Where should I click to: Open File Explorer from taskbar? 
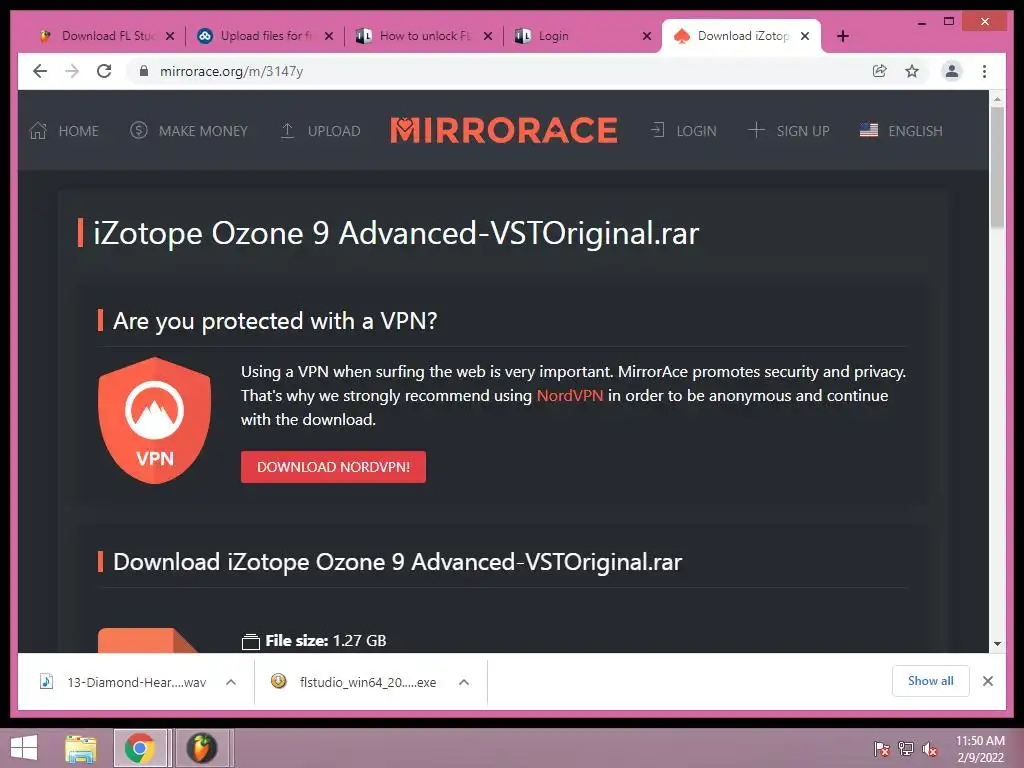tap(81, 748)
